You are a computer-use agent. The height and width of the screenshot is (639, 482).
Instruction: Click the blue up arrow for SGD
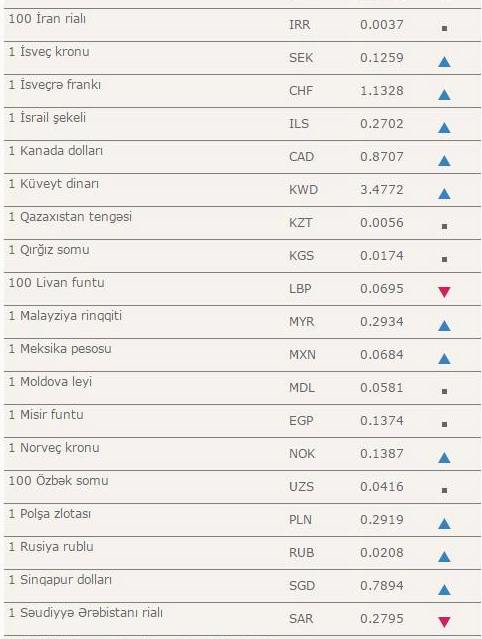[444, 589]
